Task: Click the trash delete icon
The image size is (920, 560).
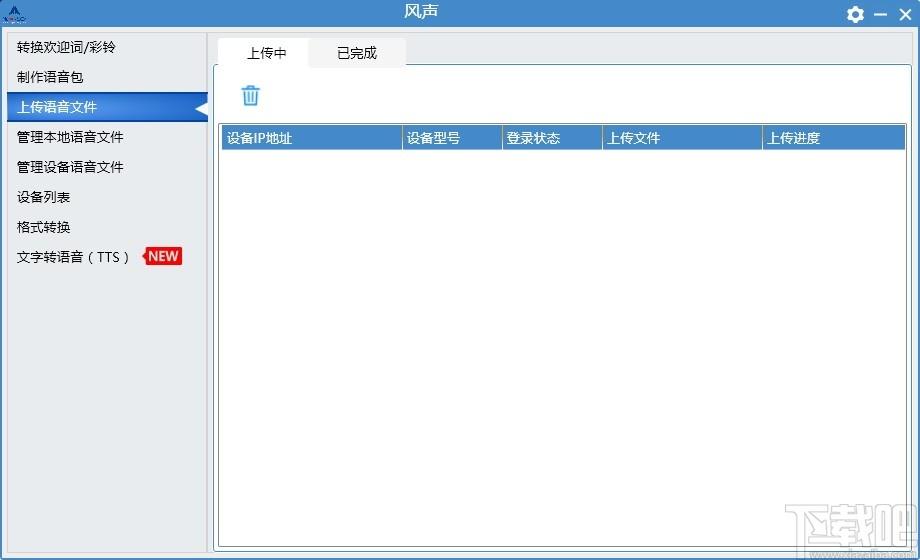Action: (250, 95)
